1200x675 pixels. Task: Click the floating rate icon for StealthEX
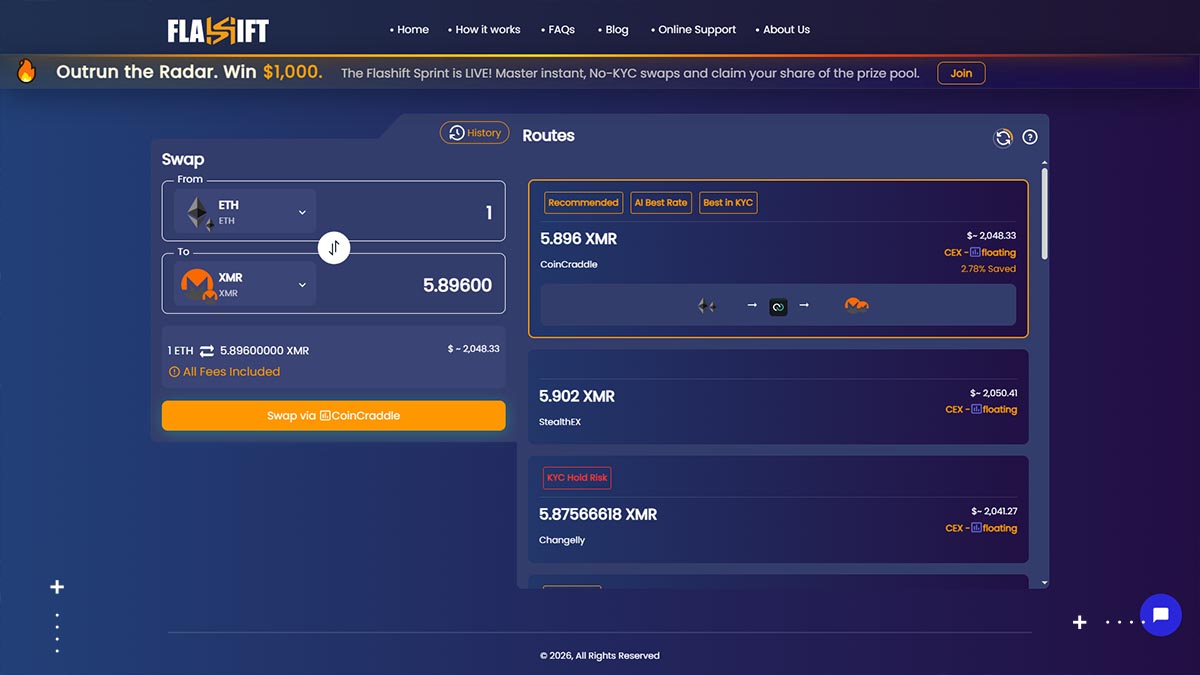975,409
